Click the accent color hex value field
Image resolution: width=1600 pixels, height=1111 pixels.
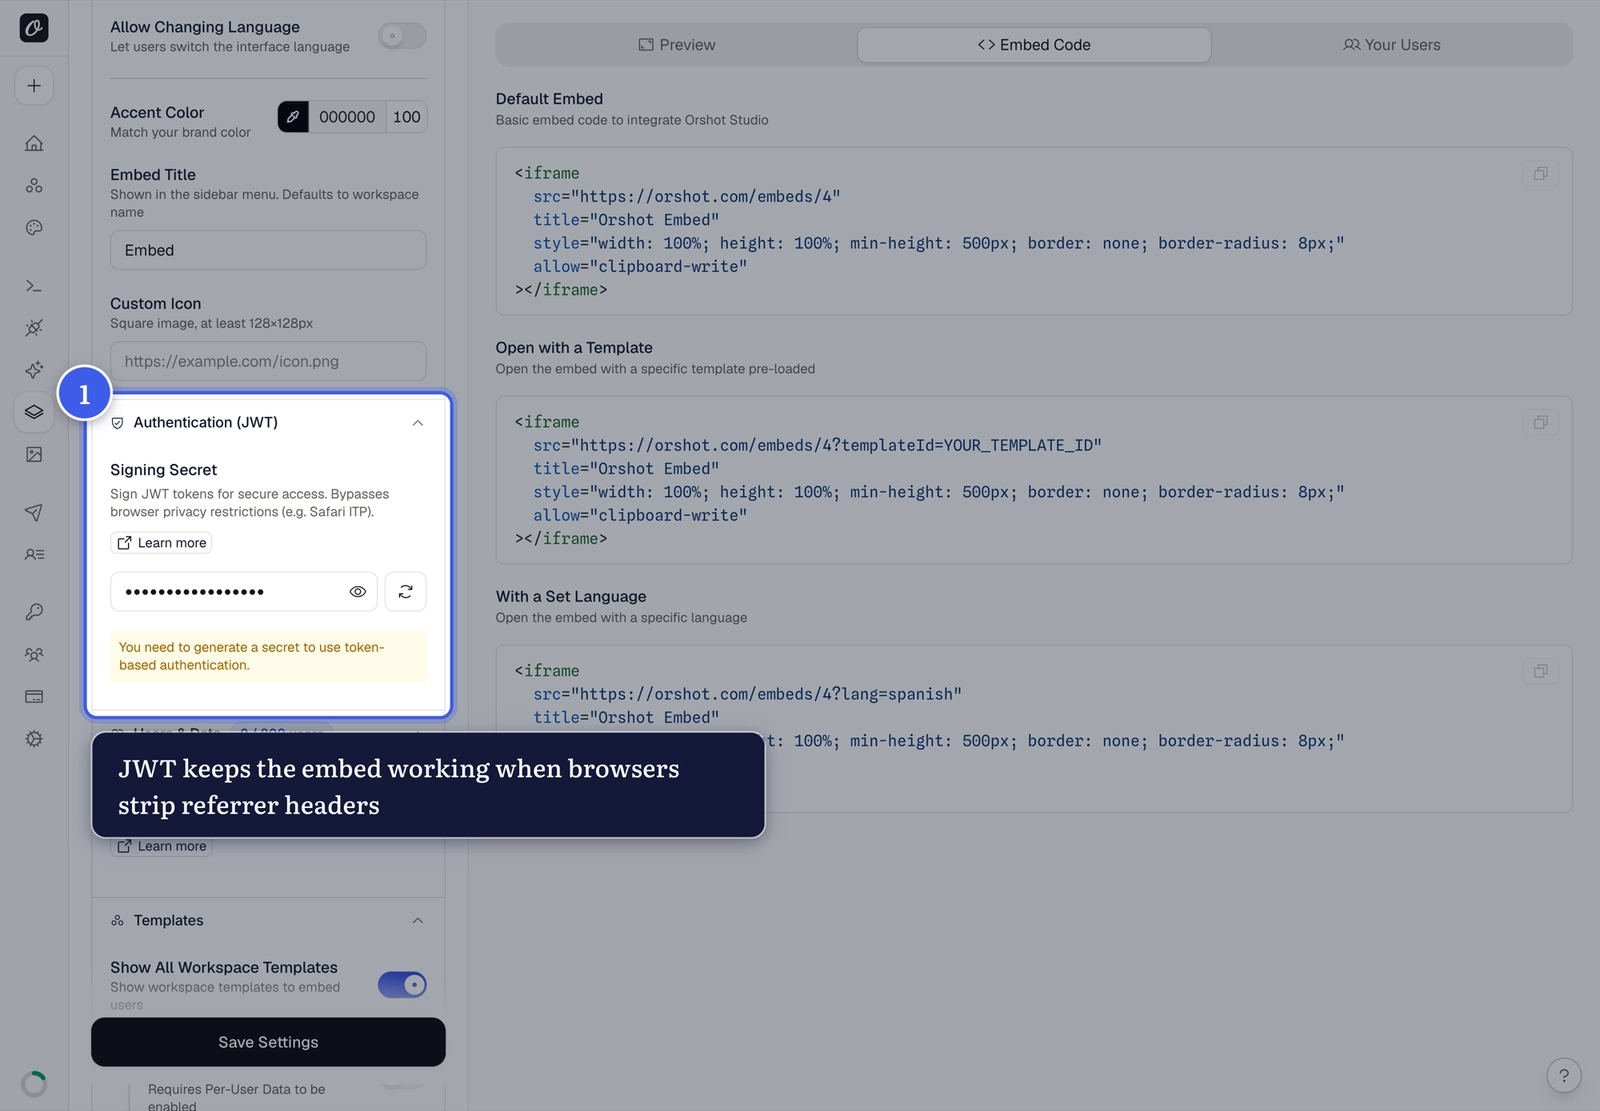[347, 117]
